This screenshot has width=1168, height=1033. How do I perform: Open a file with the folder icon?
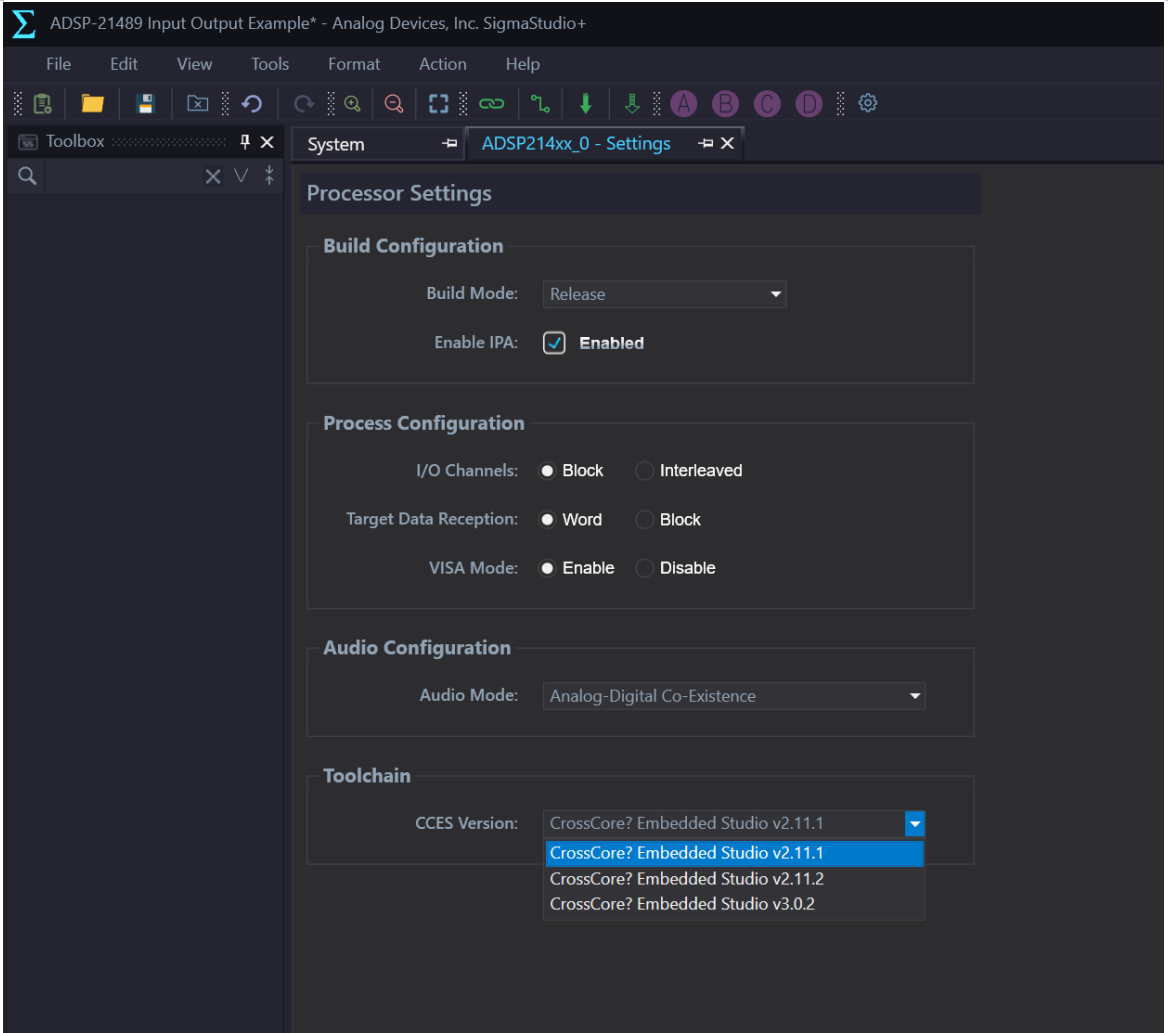pyautogui.click(x=92, y=104)
